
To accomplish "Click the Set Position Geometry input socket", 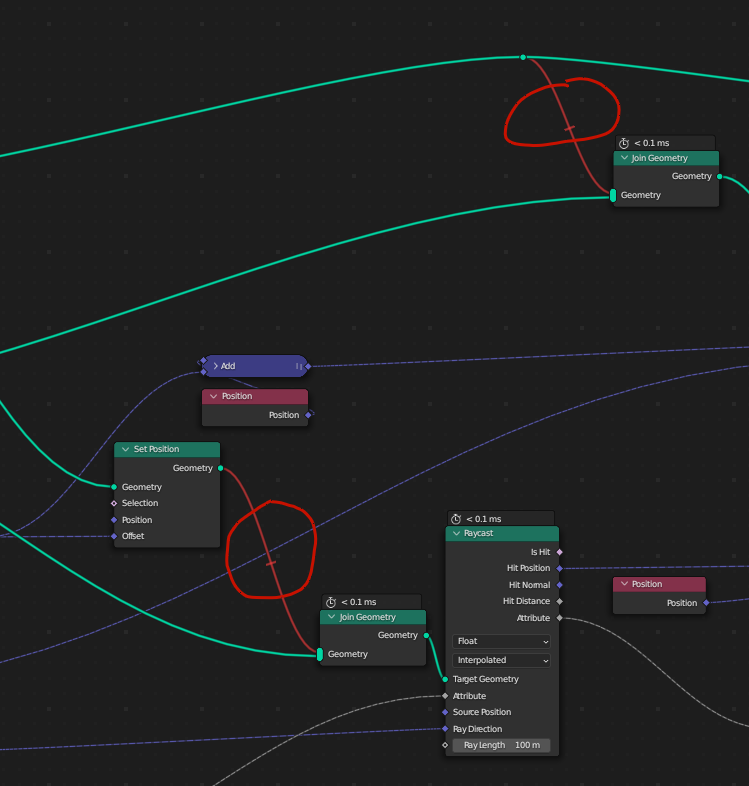I will coord(114,487).
